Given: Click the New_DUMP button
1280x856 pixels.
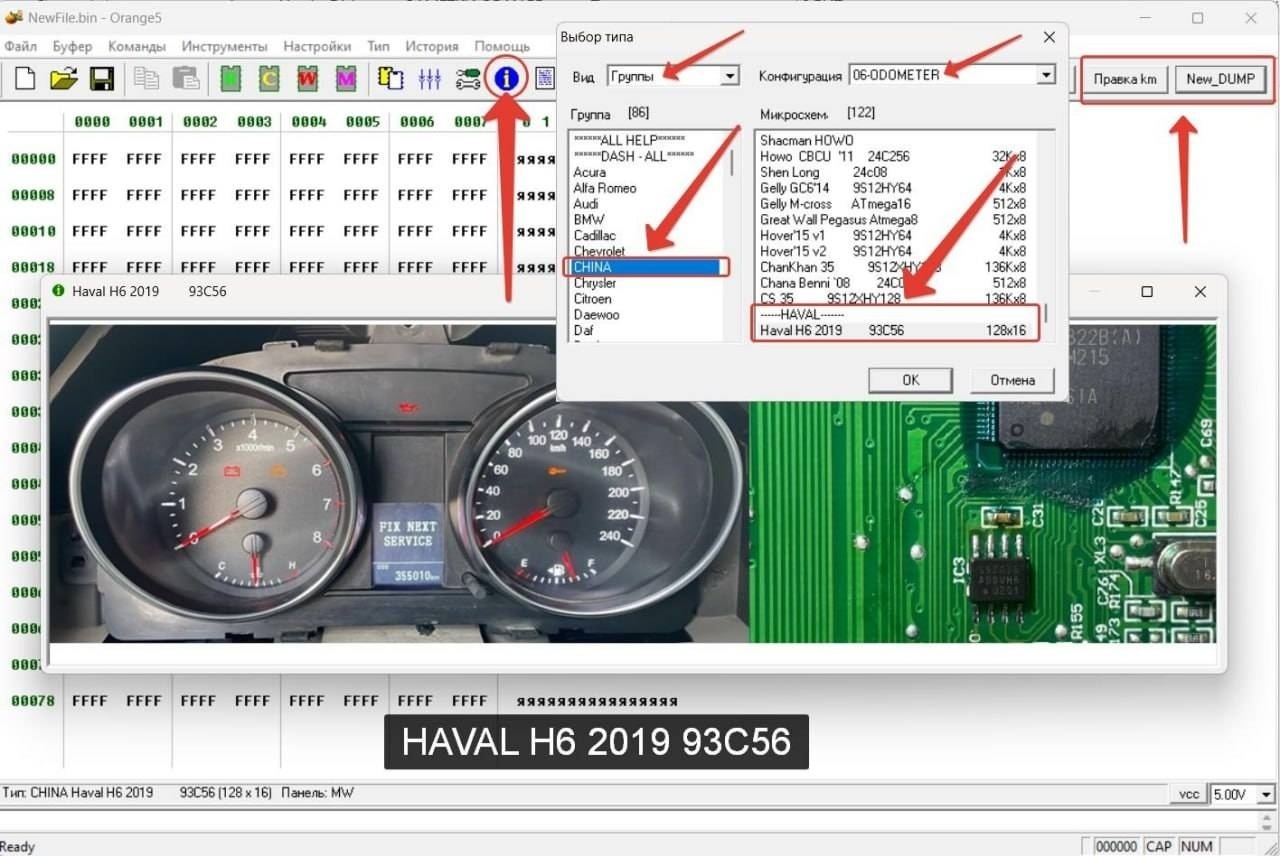Looking at the screenshot, I should tap(1220, 79).
